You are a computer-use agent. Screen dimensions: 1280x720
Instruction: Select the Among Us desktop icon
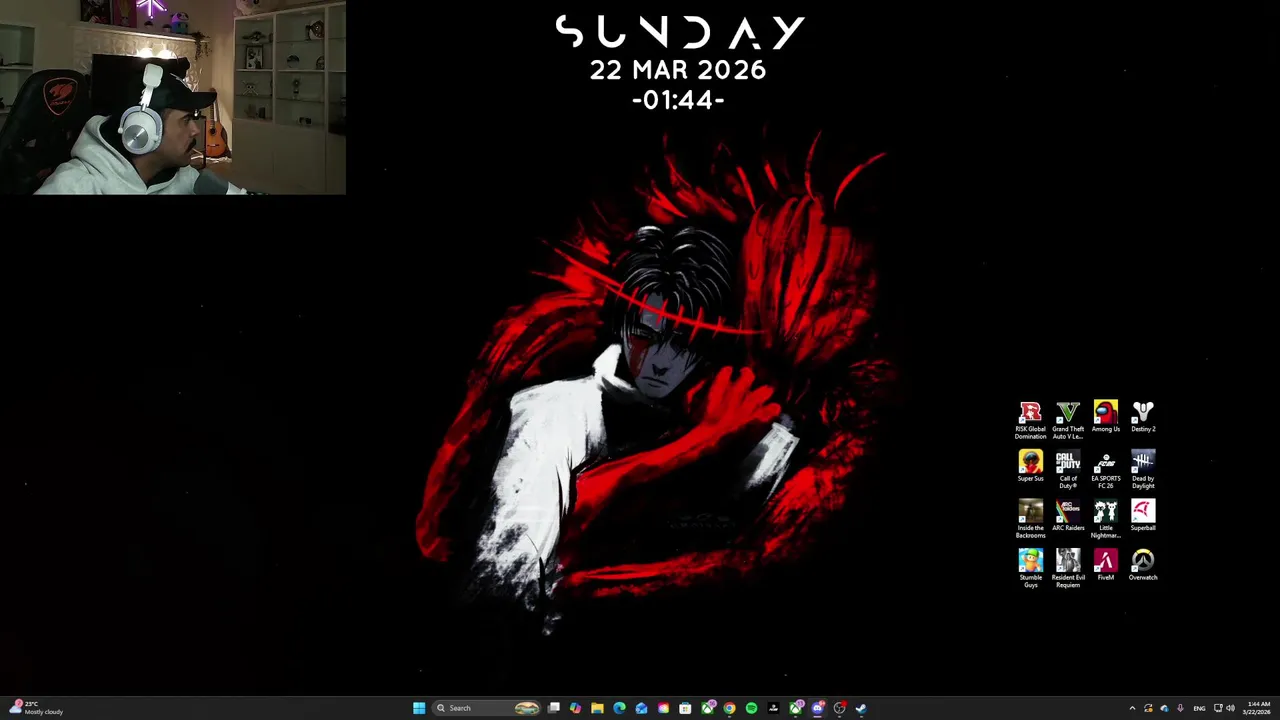coord(1105,417)
